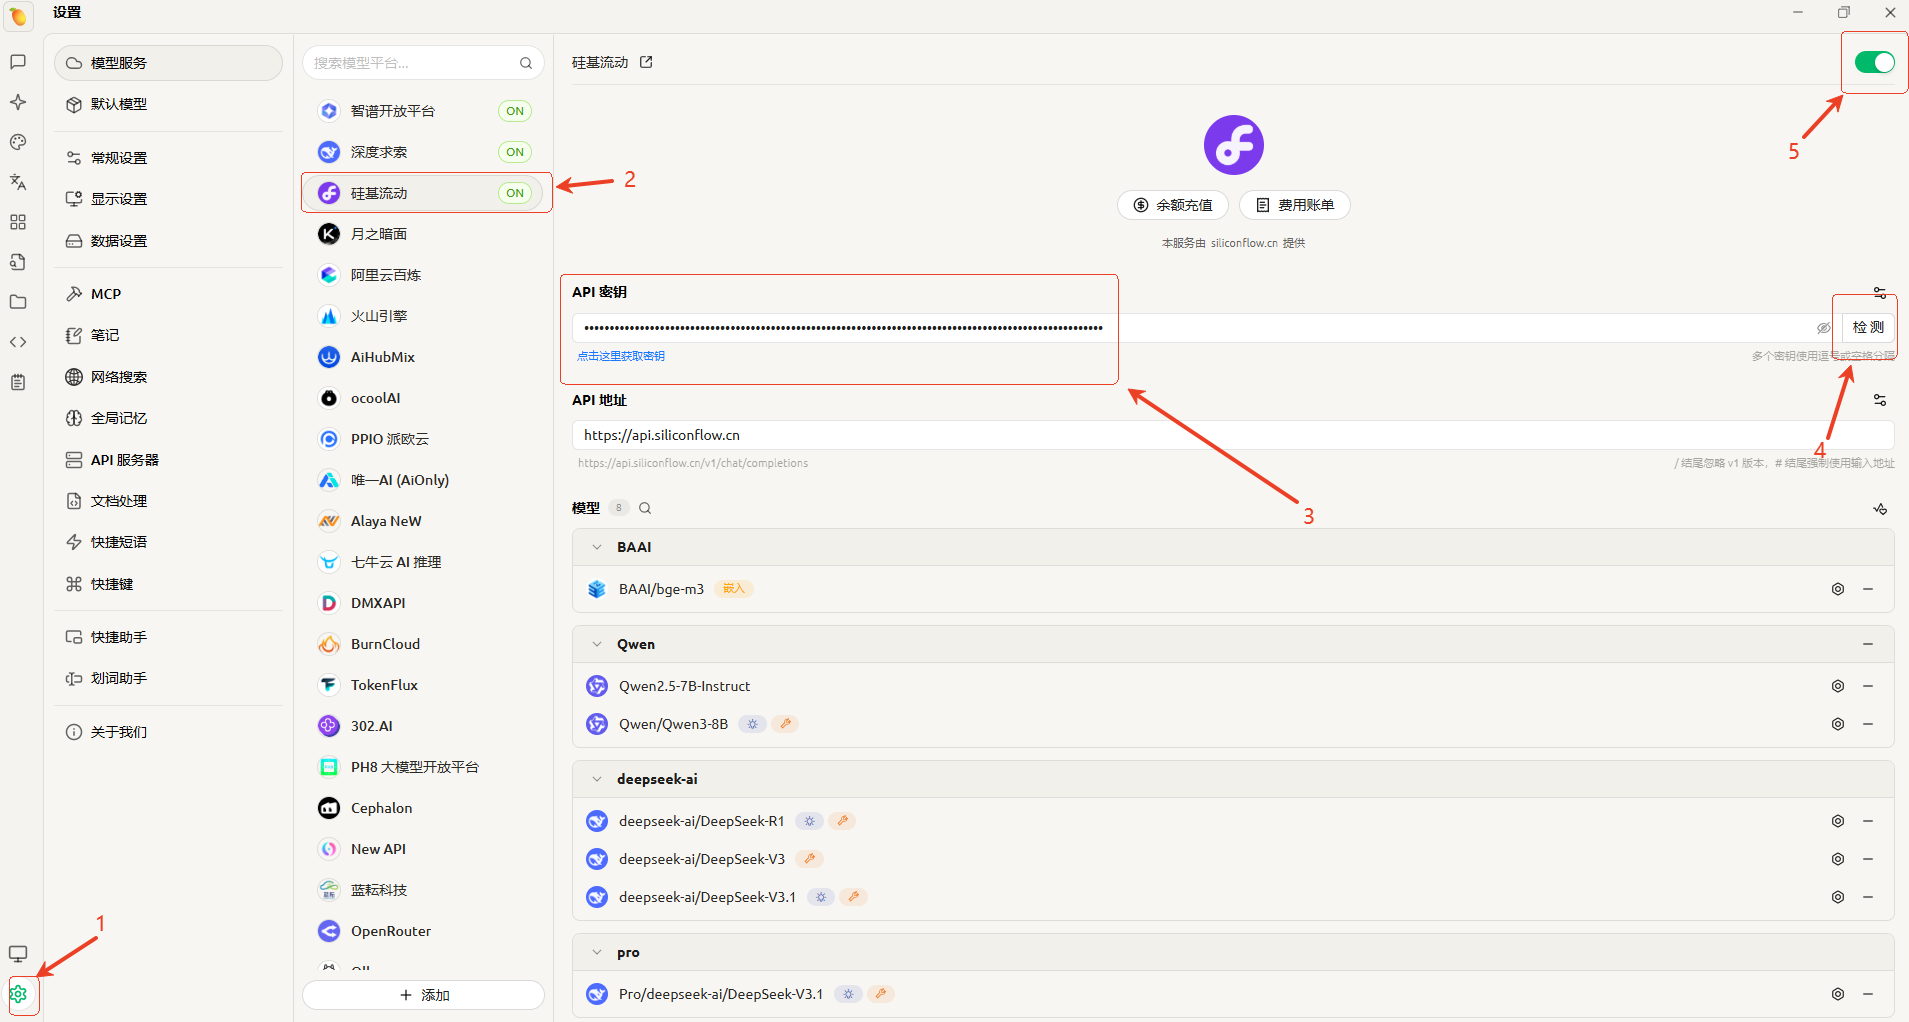Click the search icon next to 模型 heading
The height and width of the screenshot is (1022, 1909).
coord(645,508)
